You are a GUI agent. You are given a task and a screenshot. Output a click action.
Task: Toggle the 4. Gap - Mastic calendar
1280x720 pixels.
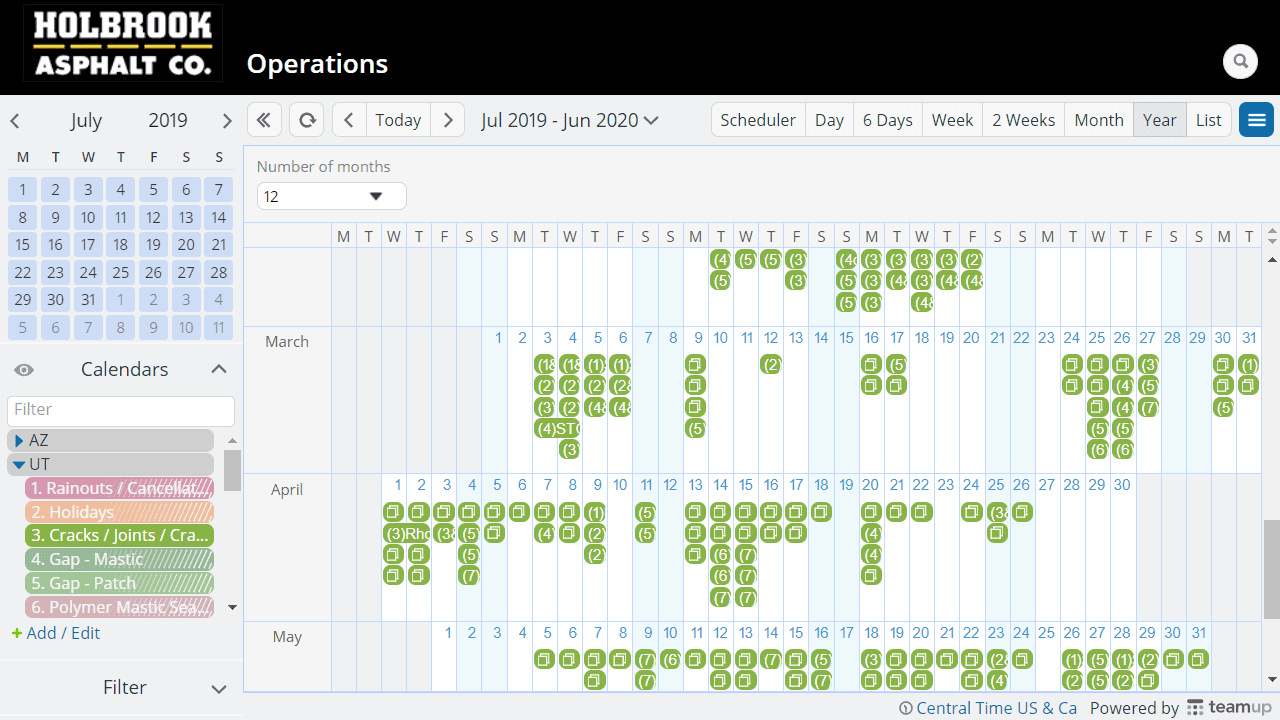click(120, 559)
